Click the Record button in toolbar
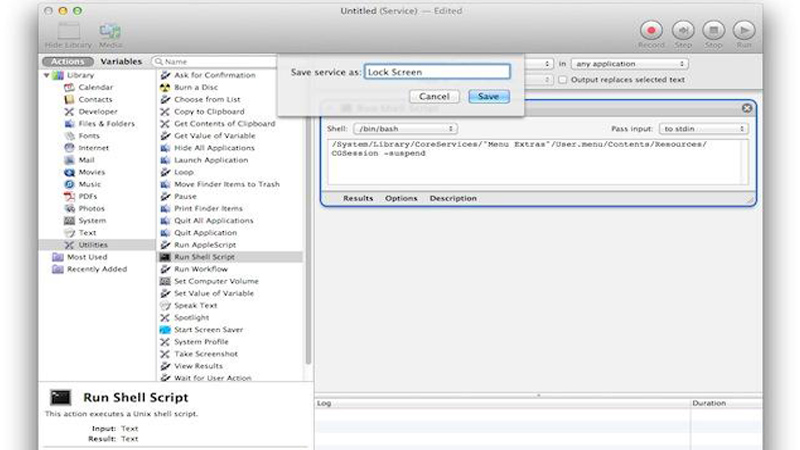800x450 pixels. click(651, 30)
